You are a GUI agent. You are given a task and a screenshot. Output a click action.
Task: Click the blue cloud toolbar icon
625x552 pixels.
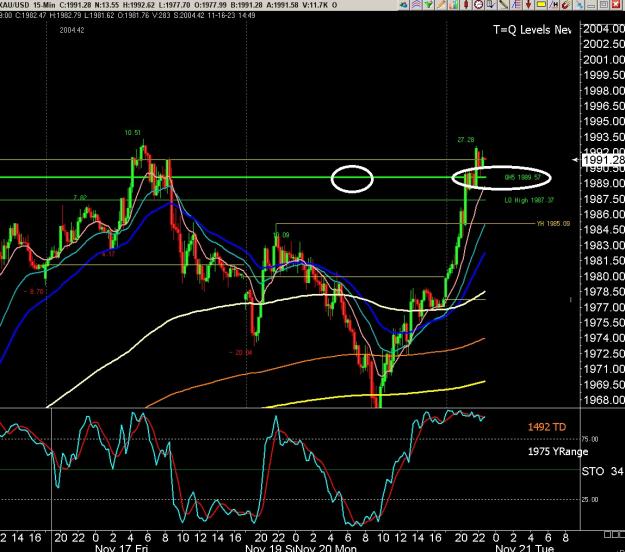pyautogui.click(x=404, y=5)
